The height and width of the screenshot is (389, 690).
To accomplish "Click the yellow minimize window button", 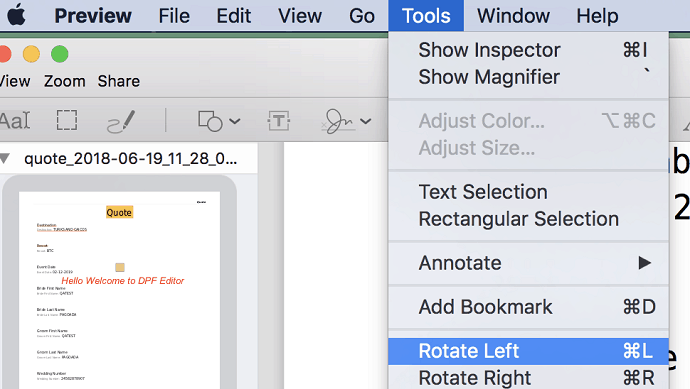I will coord(31,54).
